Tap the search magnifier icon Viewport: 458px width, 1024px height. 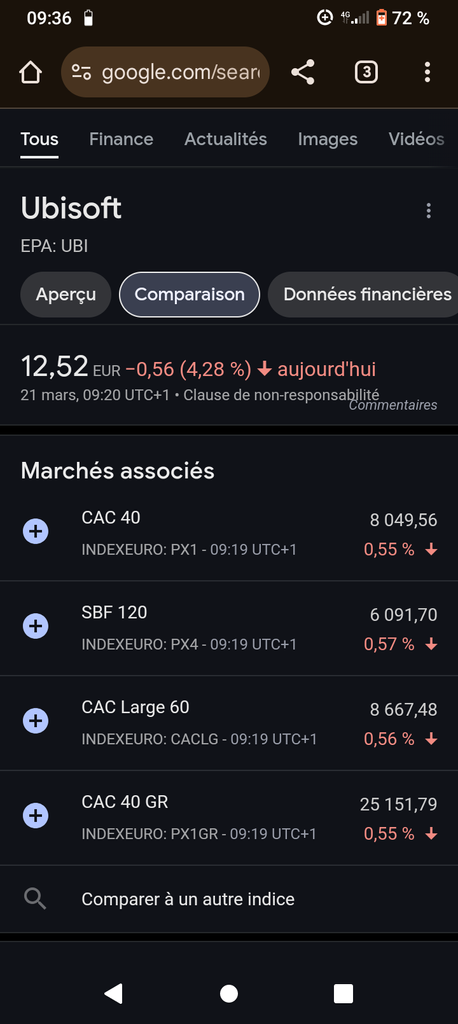[35, 899]
